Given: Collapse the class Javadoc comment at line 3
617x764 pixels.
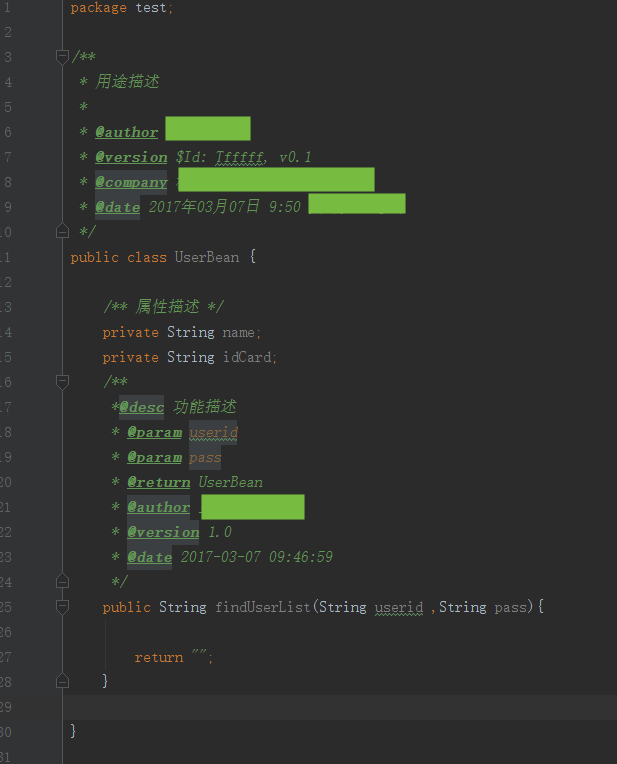Looking at the screenshot, I should (63, 56).
